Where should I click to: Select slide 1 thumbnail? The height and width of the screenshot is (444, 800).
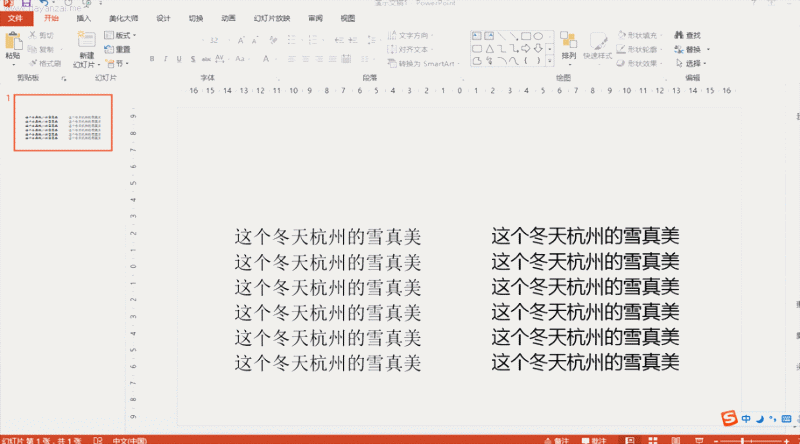pos(63,123)
